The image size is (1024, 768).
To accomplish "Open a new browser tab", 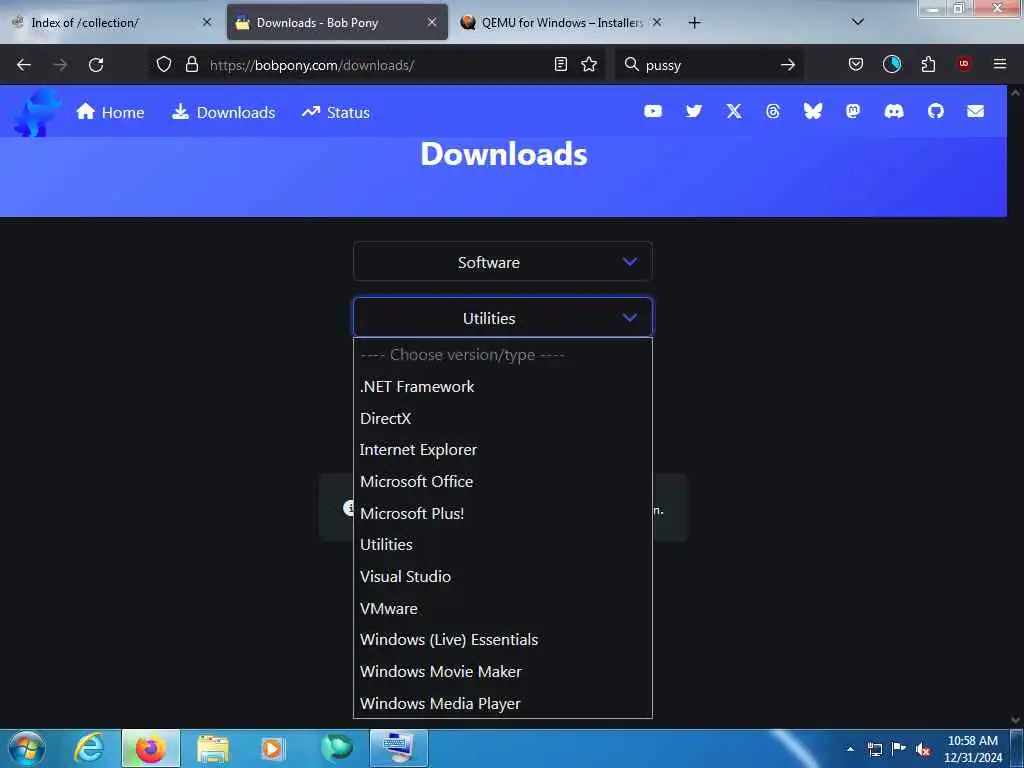I will 694,23.
